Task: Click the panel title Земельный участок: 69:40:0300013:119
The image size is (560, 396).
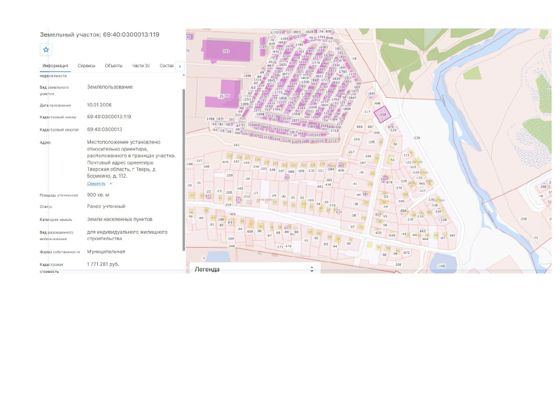Action: click(100, 35)
